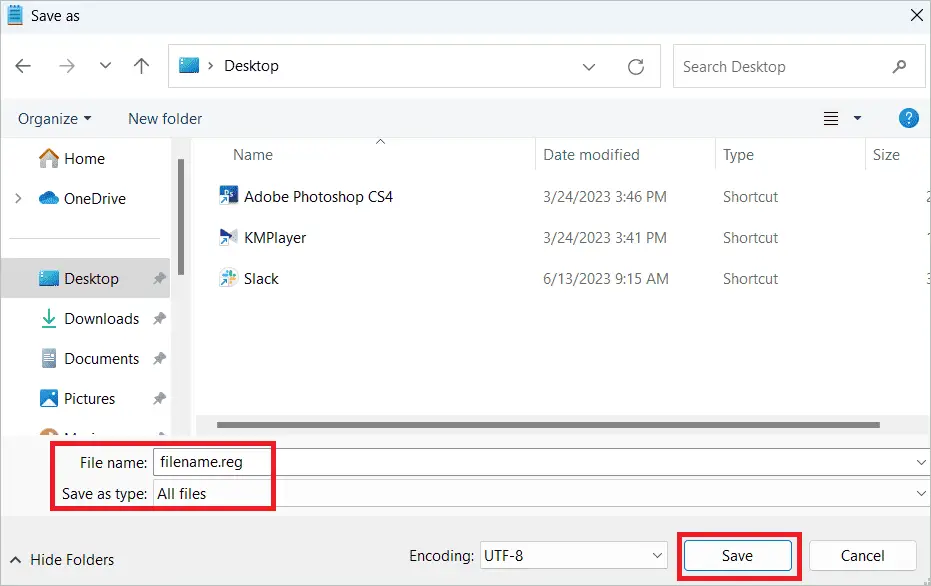Select the KMPlayer shortcut icon
The height and width of the screenshot is (586, 931).
tap(228, 238)
